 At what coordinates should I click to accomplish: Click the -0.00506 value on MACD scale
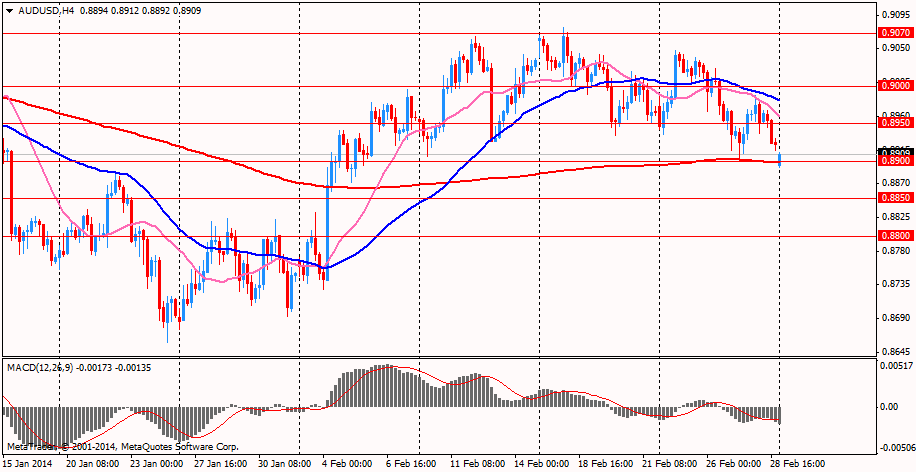(897, 447)
